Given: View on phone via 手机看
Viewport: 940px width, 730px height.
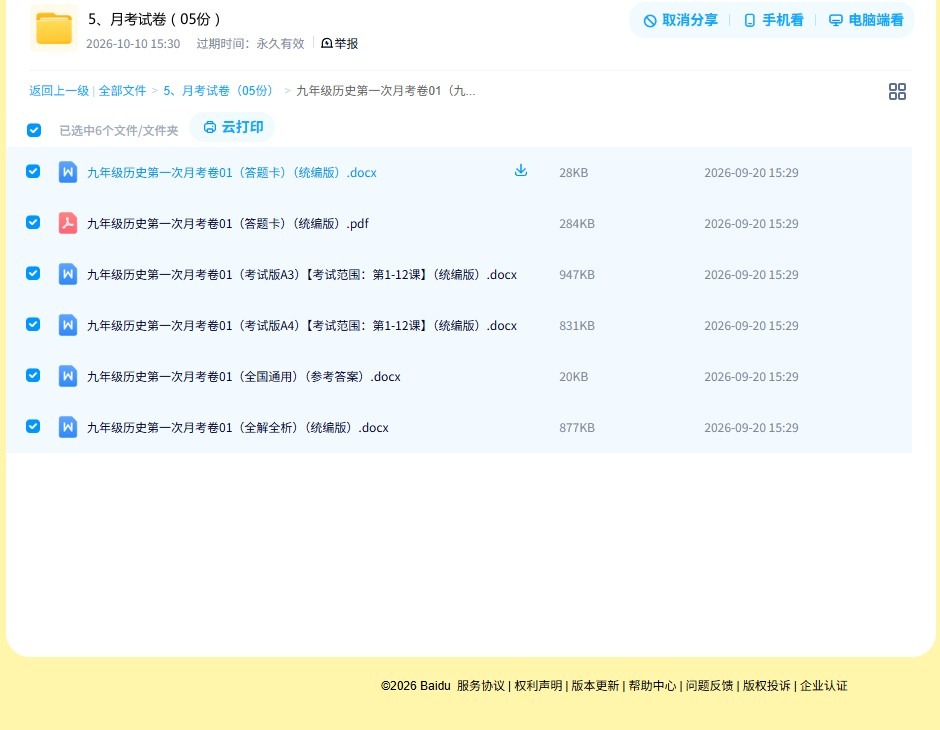Looking at the screenshot, I should (x=773, y=20).
